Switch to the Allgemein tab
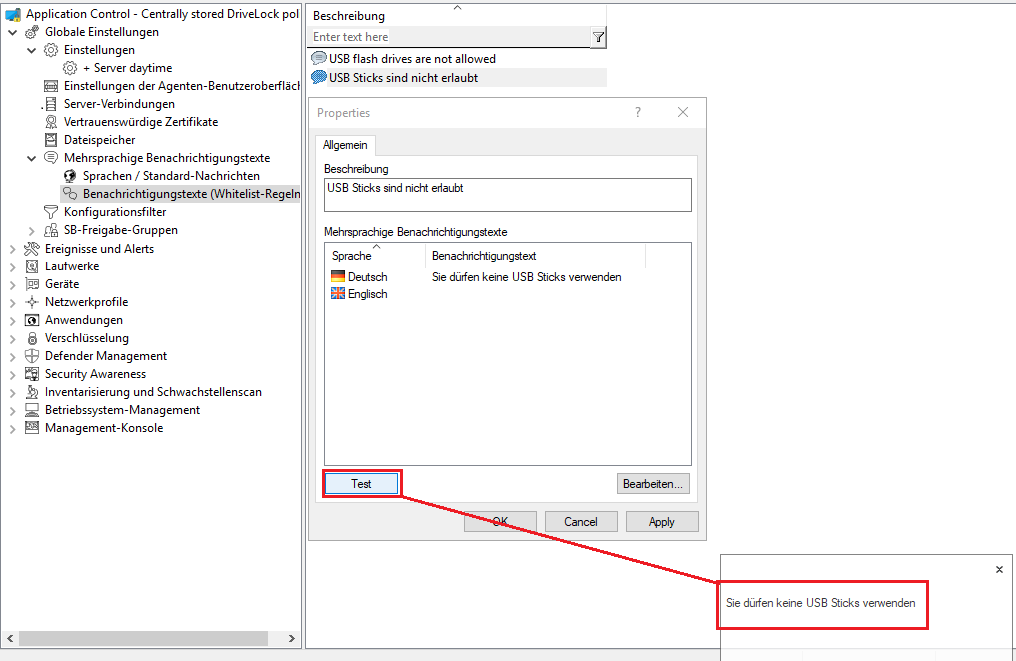Image resolution: width=1016 pixels, height=661 pixels. [345, 145]
